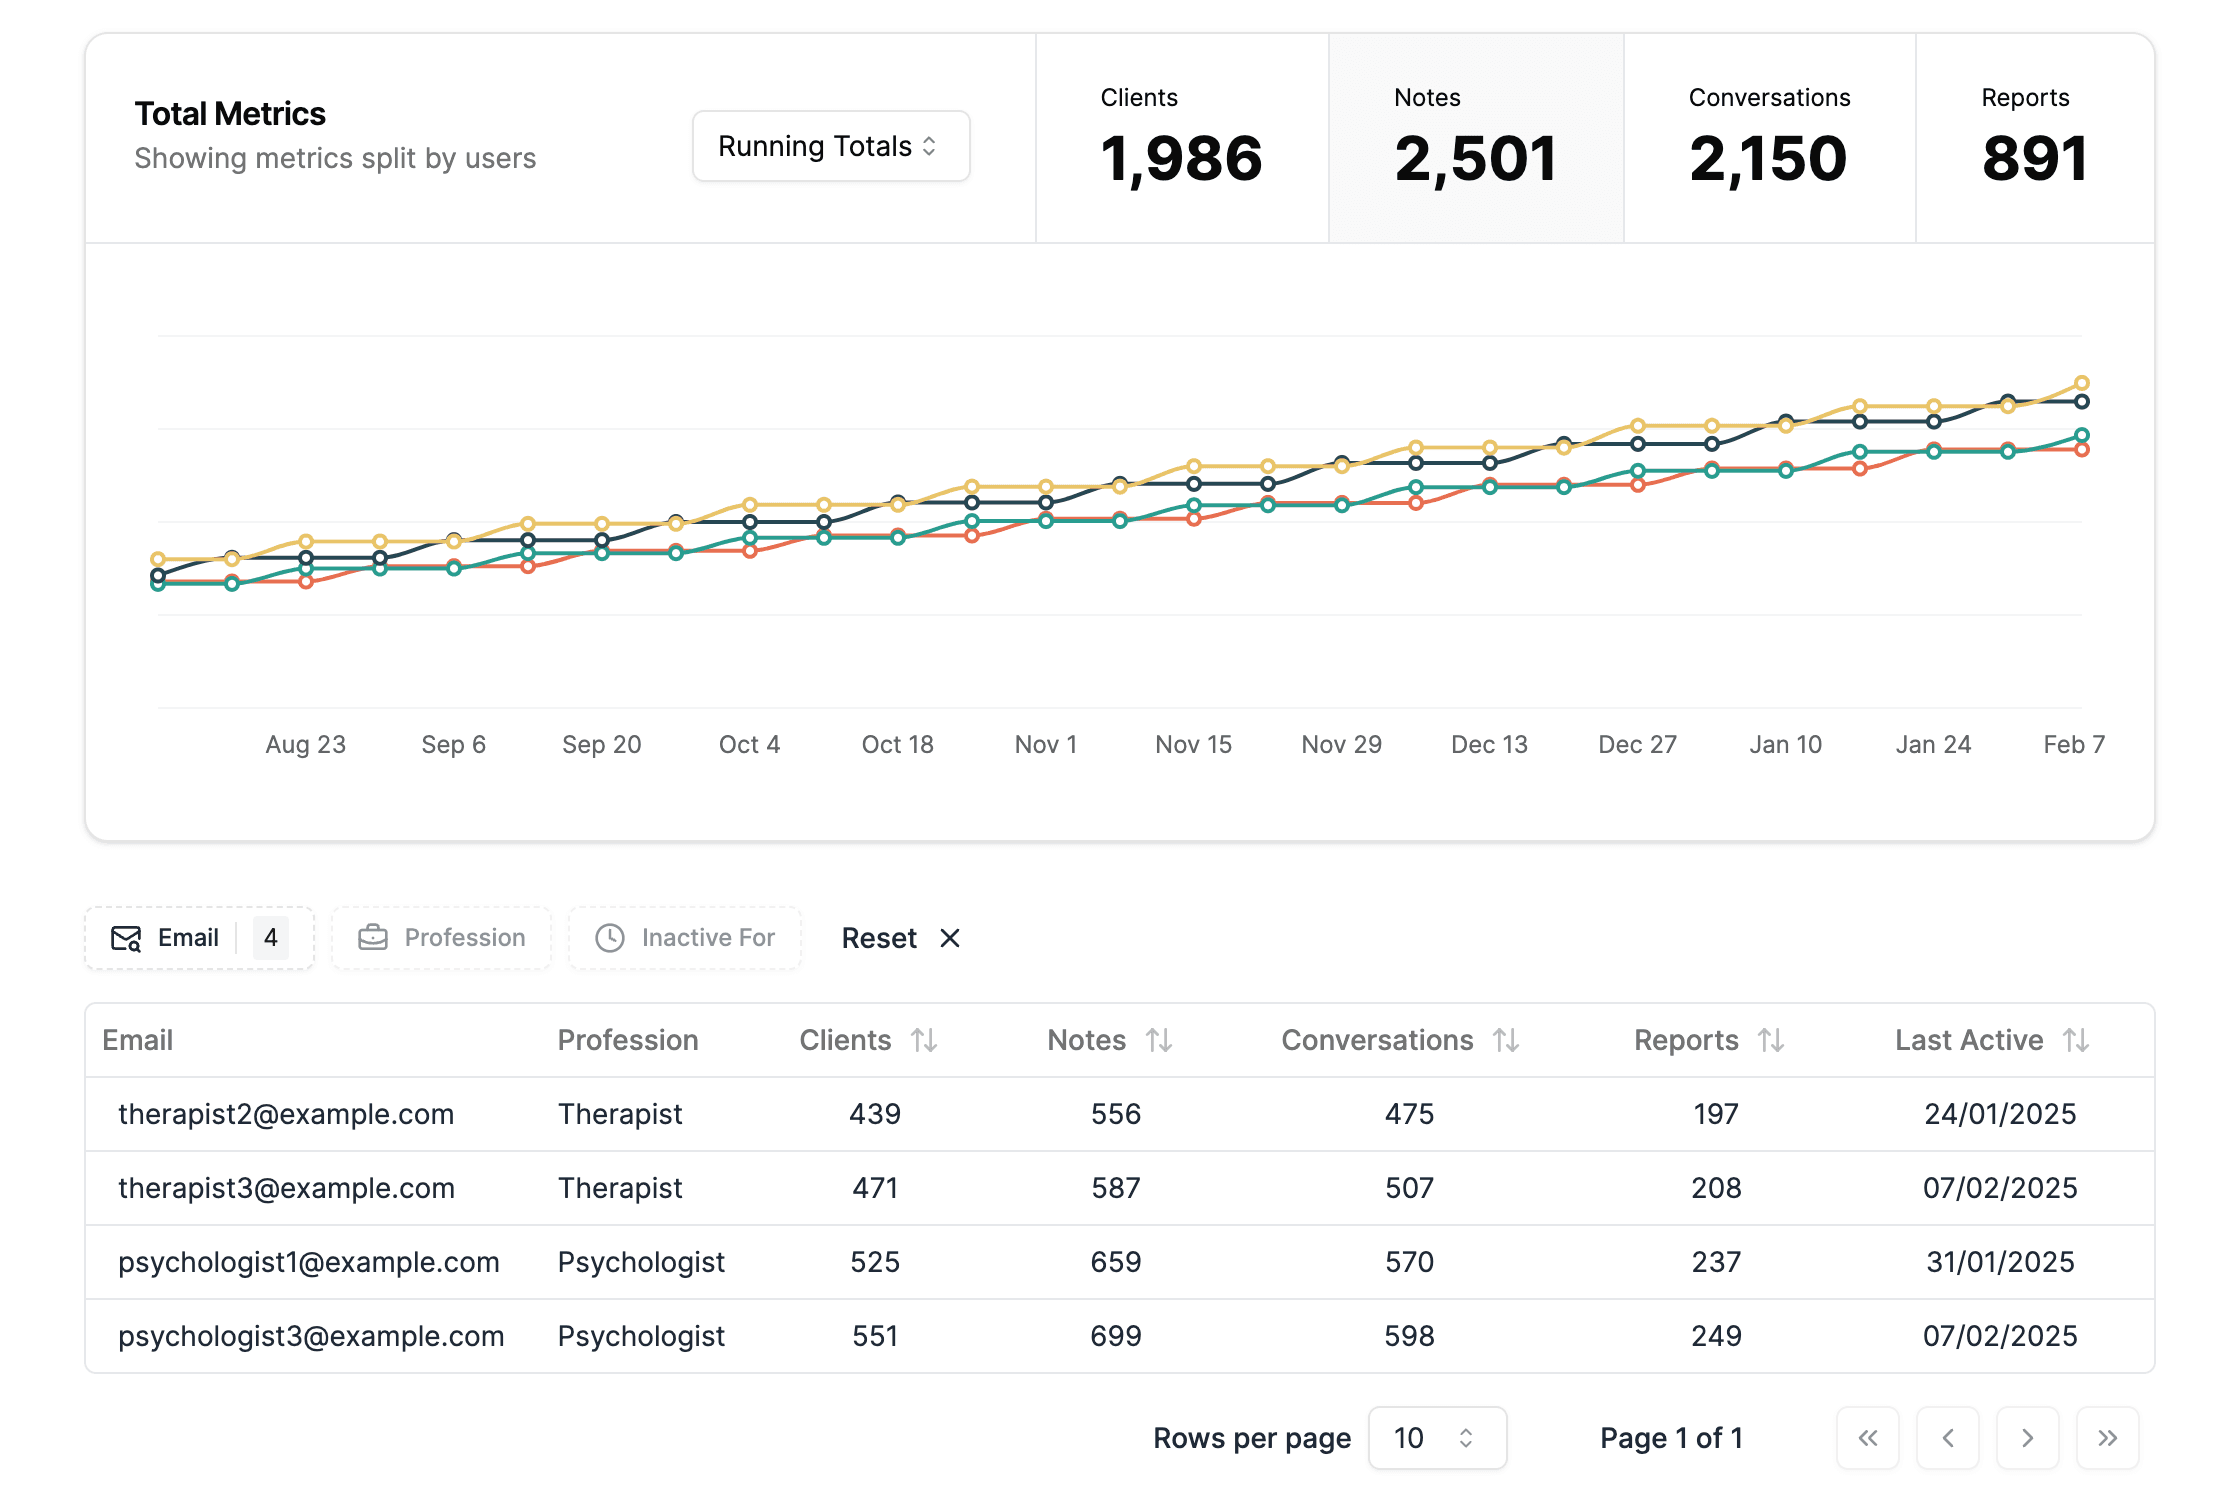Screen dimensions: 2228x1506
Task: Click the yellow Feb 7 data point
Action: coord(2082,383)
